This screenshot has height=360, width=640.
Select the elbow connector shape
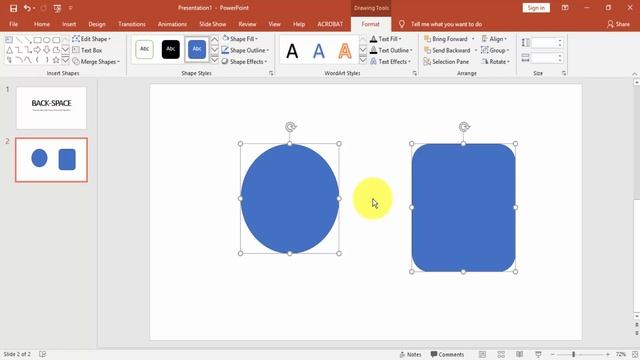click(18, 50)
